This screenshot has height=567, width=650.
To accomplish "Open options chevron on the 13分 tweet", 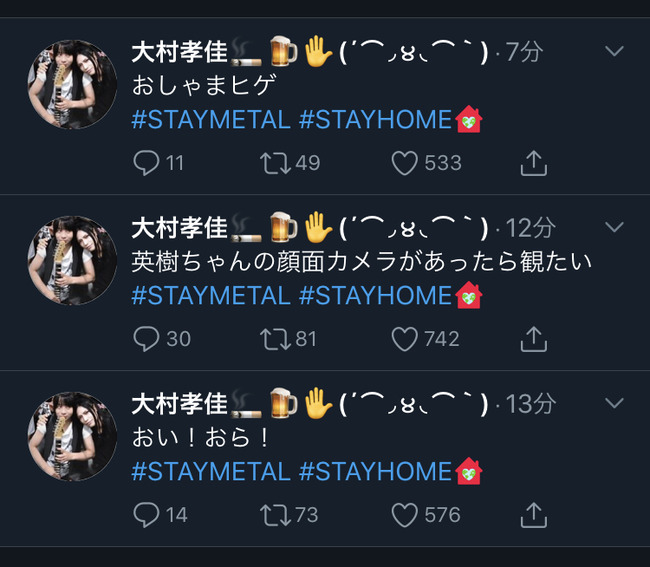I will (x=614, y=403).
